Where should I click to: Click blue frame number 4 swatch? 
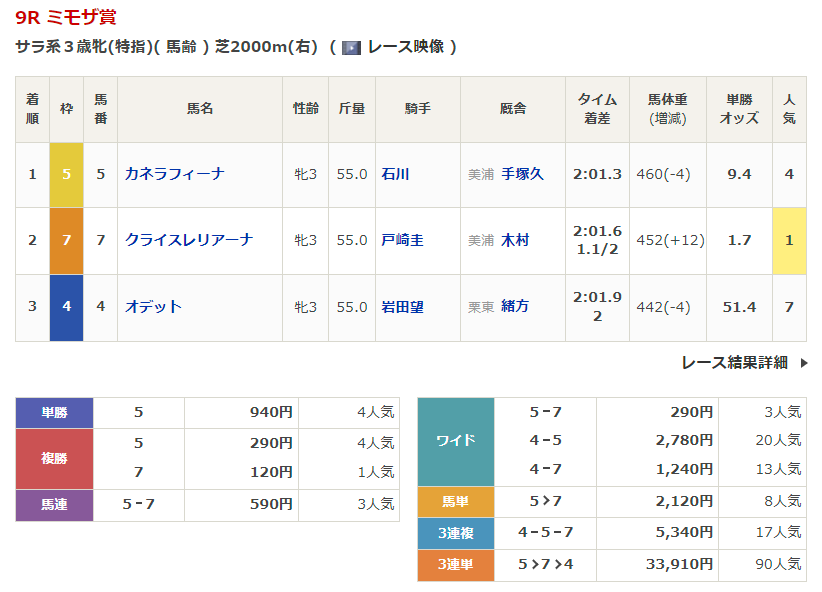tap(66, 307)
